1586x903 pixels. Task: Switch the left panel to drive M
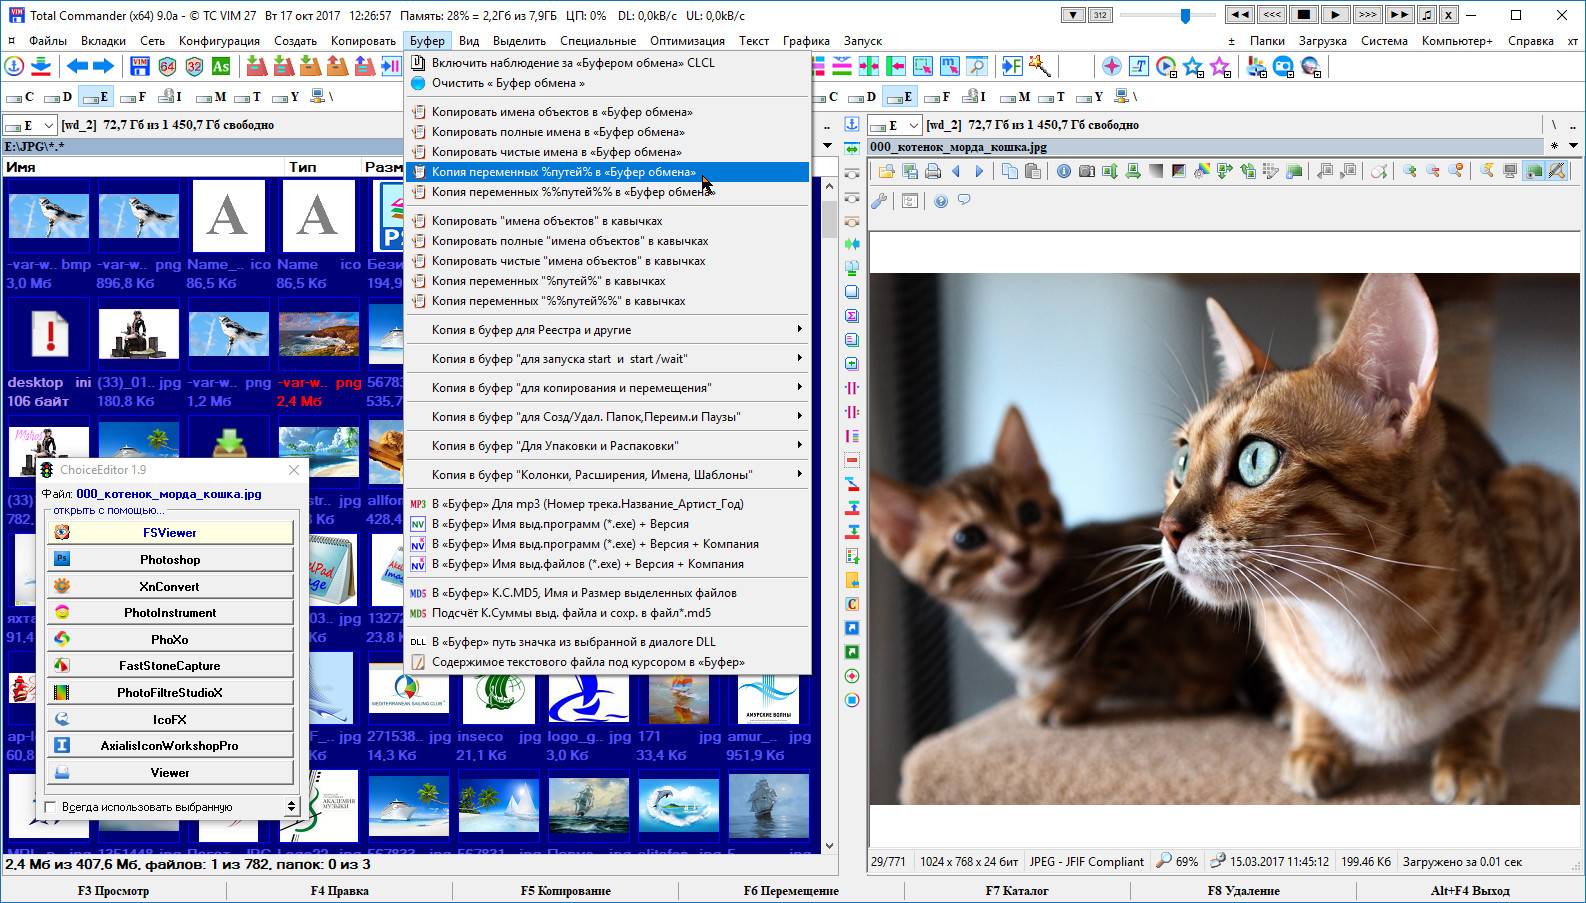(211, 97)
